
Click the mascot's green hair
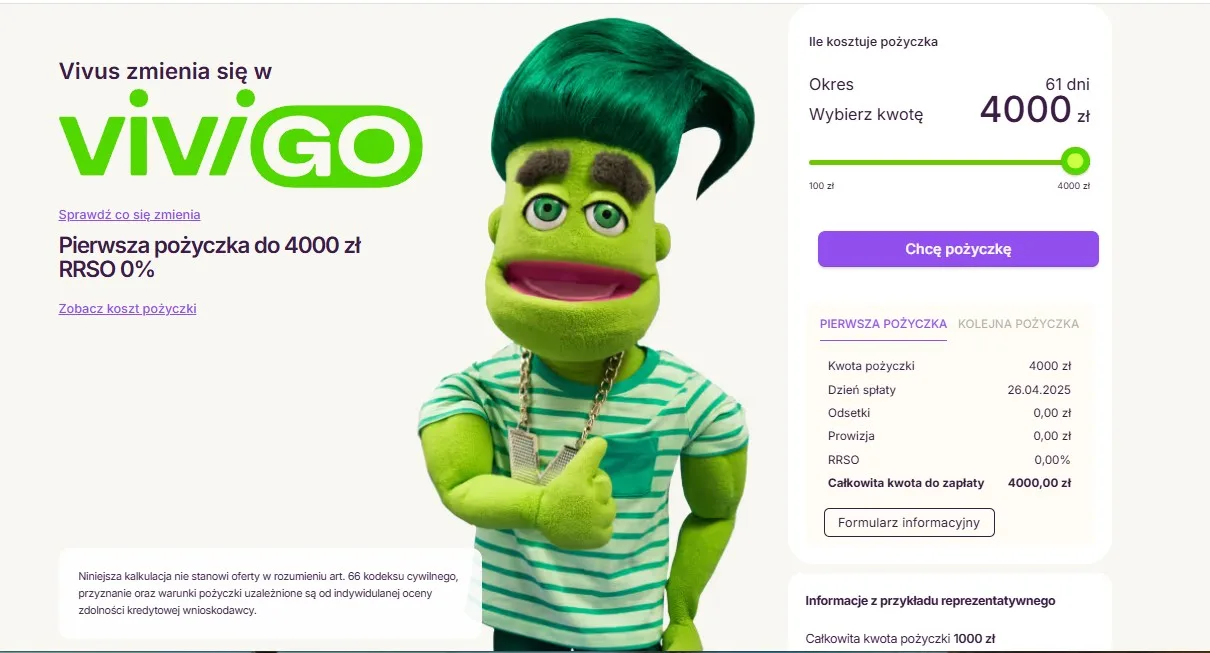tap(622, 98)
